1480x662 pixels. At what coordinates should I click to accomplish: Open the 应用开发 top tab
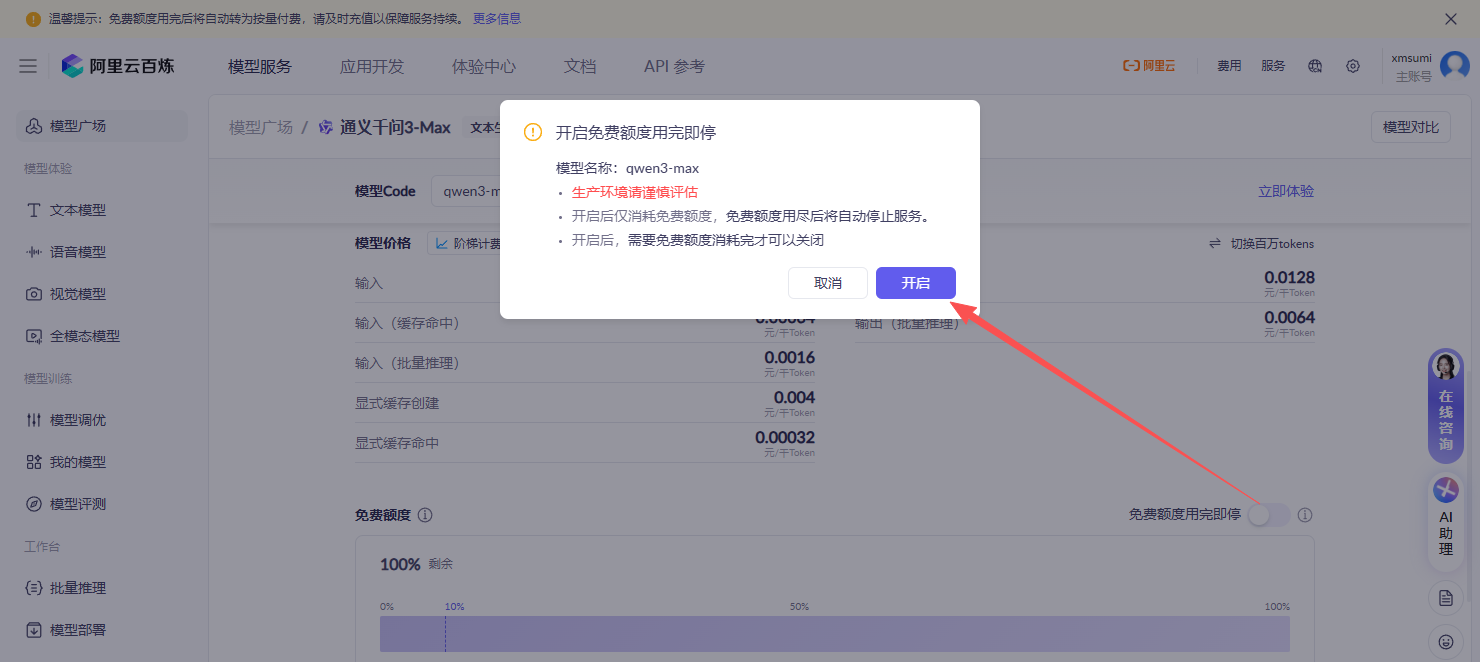(x=372, y=66)
